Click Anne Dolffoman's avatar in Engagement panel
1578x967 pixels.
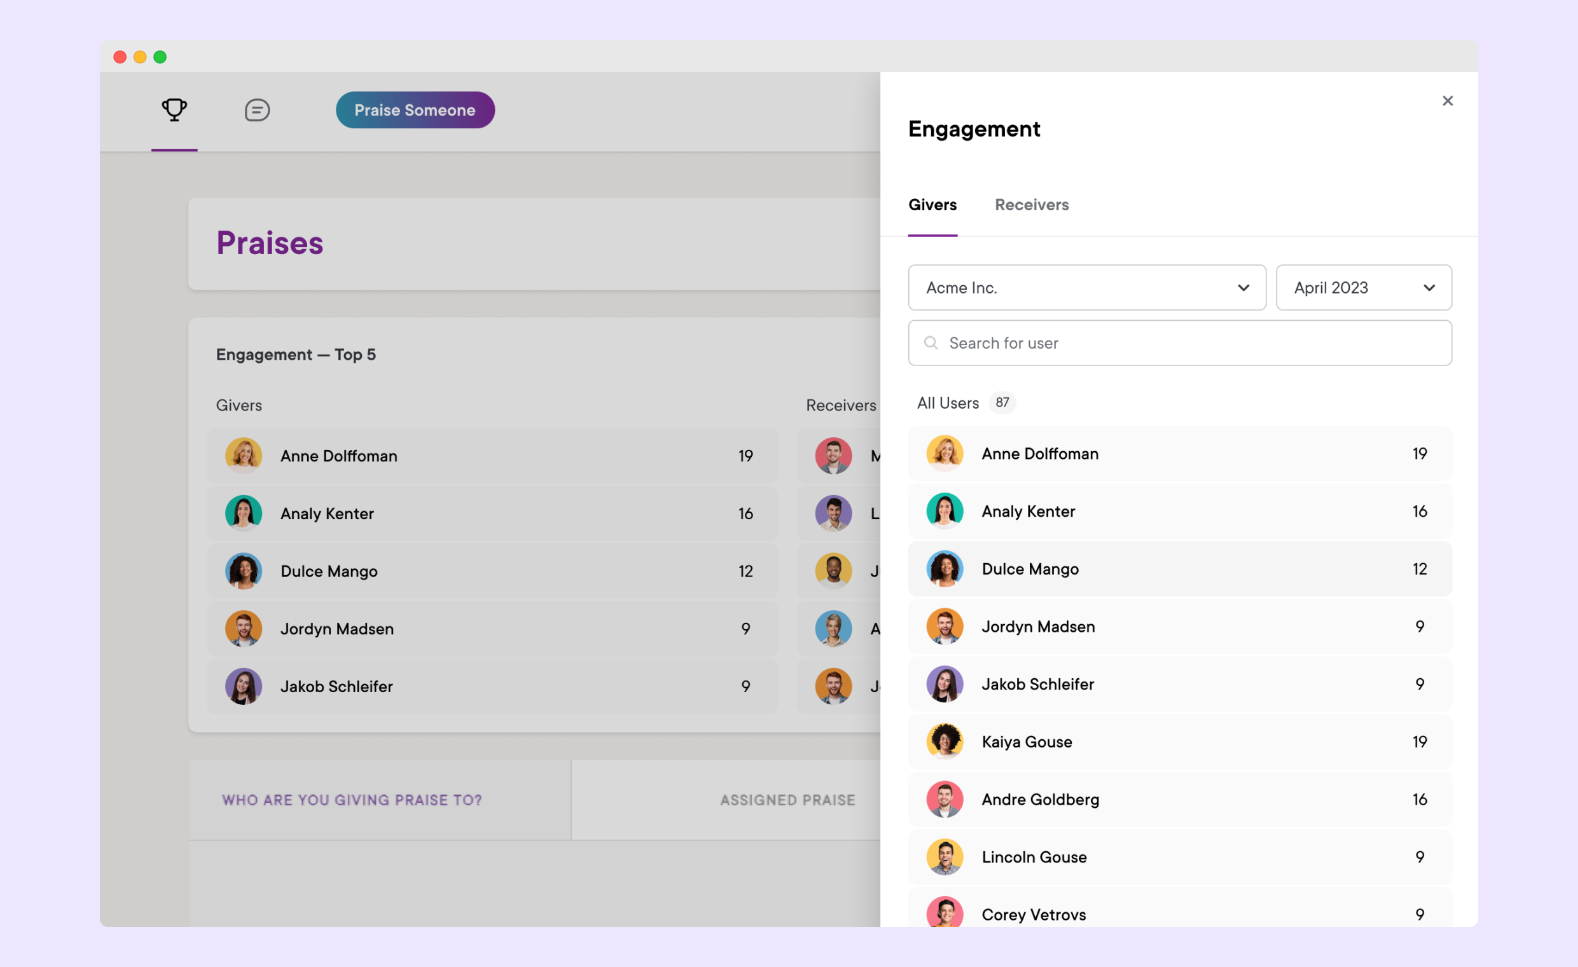tap(944, 454)
